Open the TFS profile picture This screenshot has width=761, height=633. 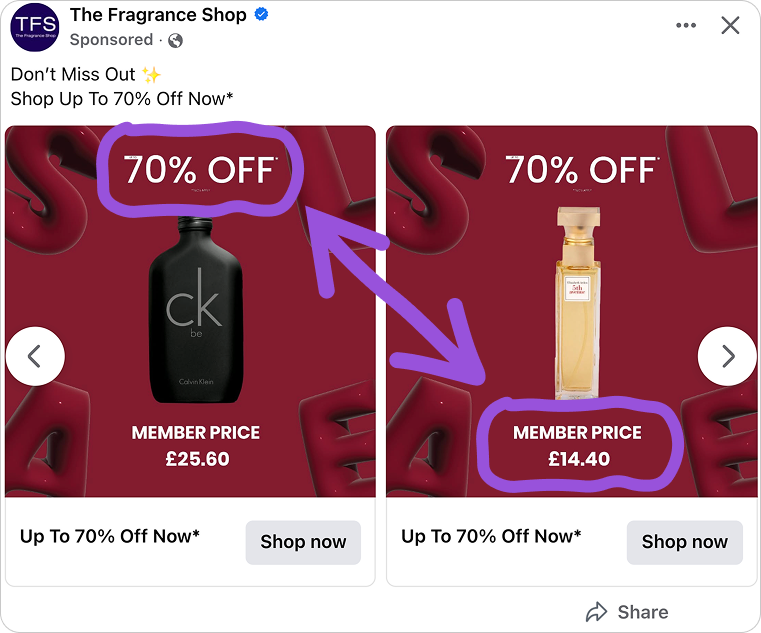(35, 27)
